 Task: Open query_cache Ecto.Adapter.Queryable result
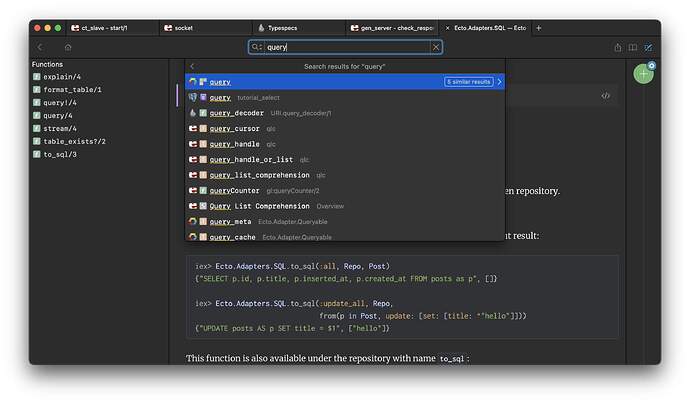tap(345, 236)
